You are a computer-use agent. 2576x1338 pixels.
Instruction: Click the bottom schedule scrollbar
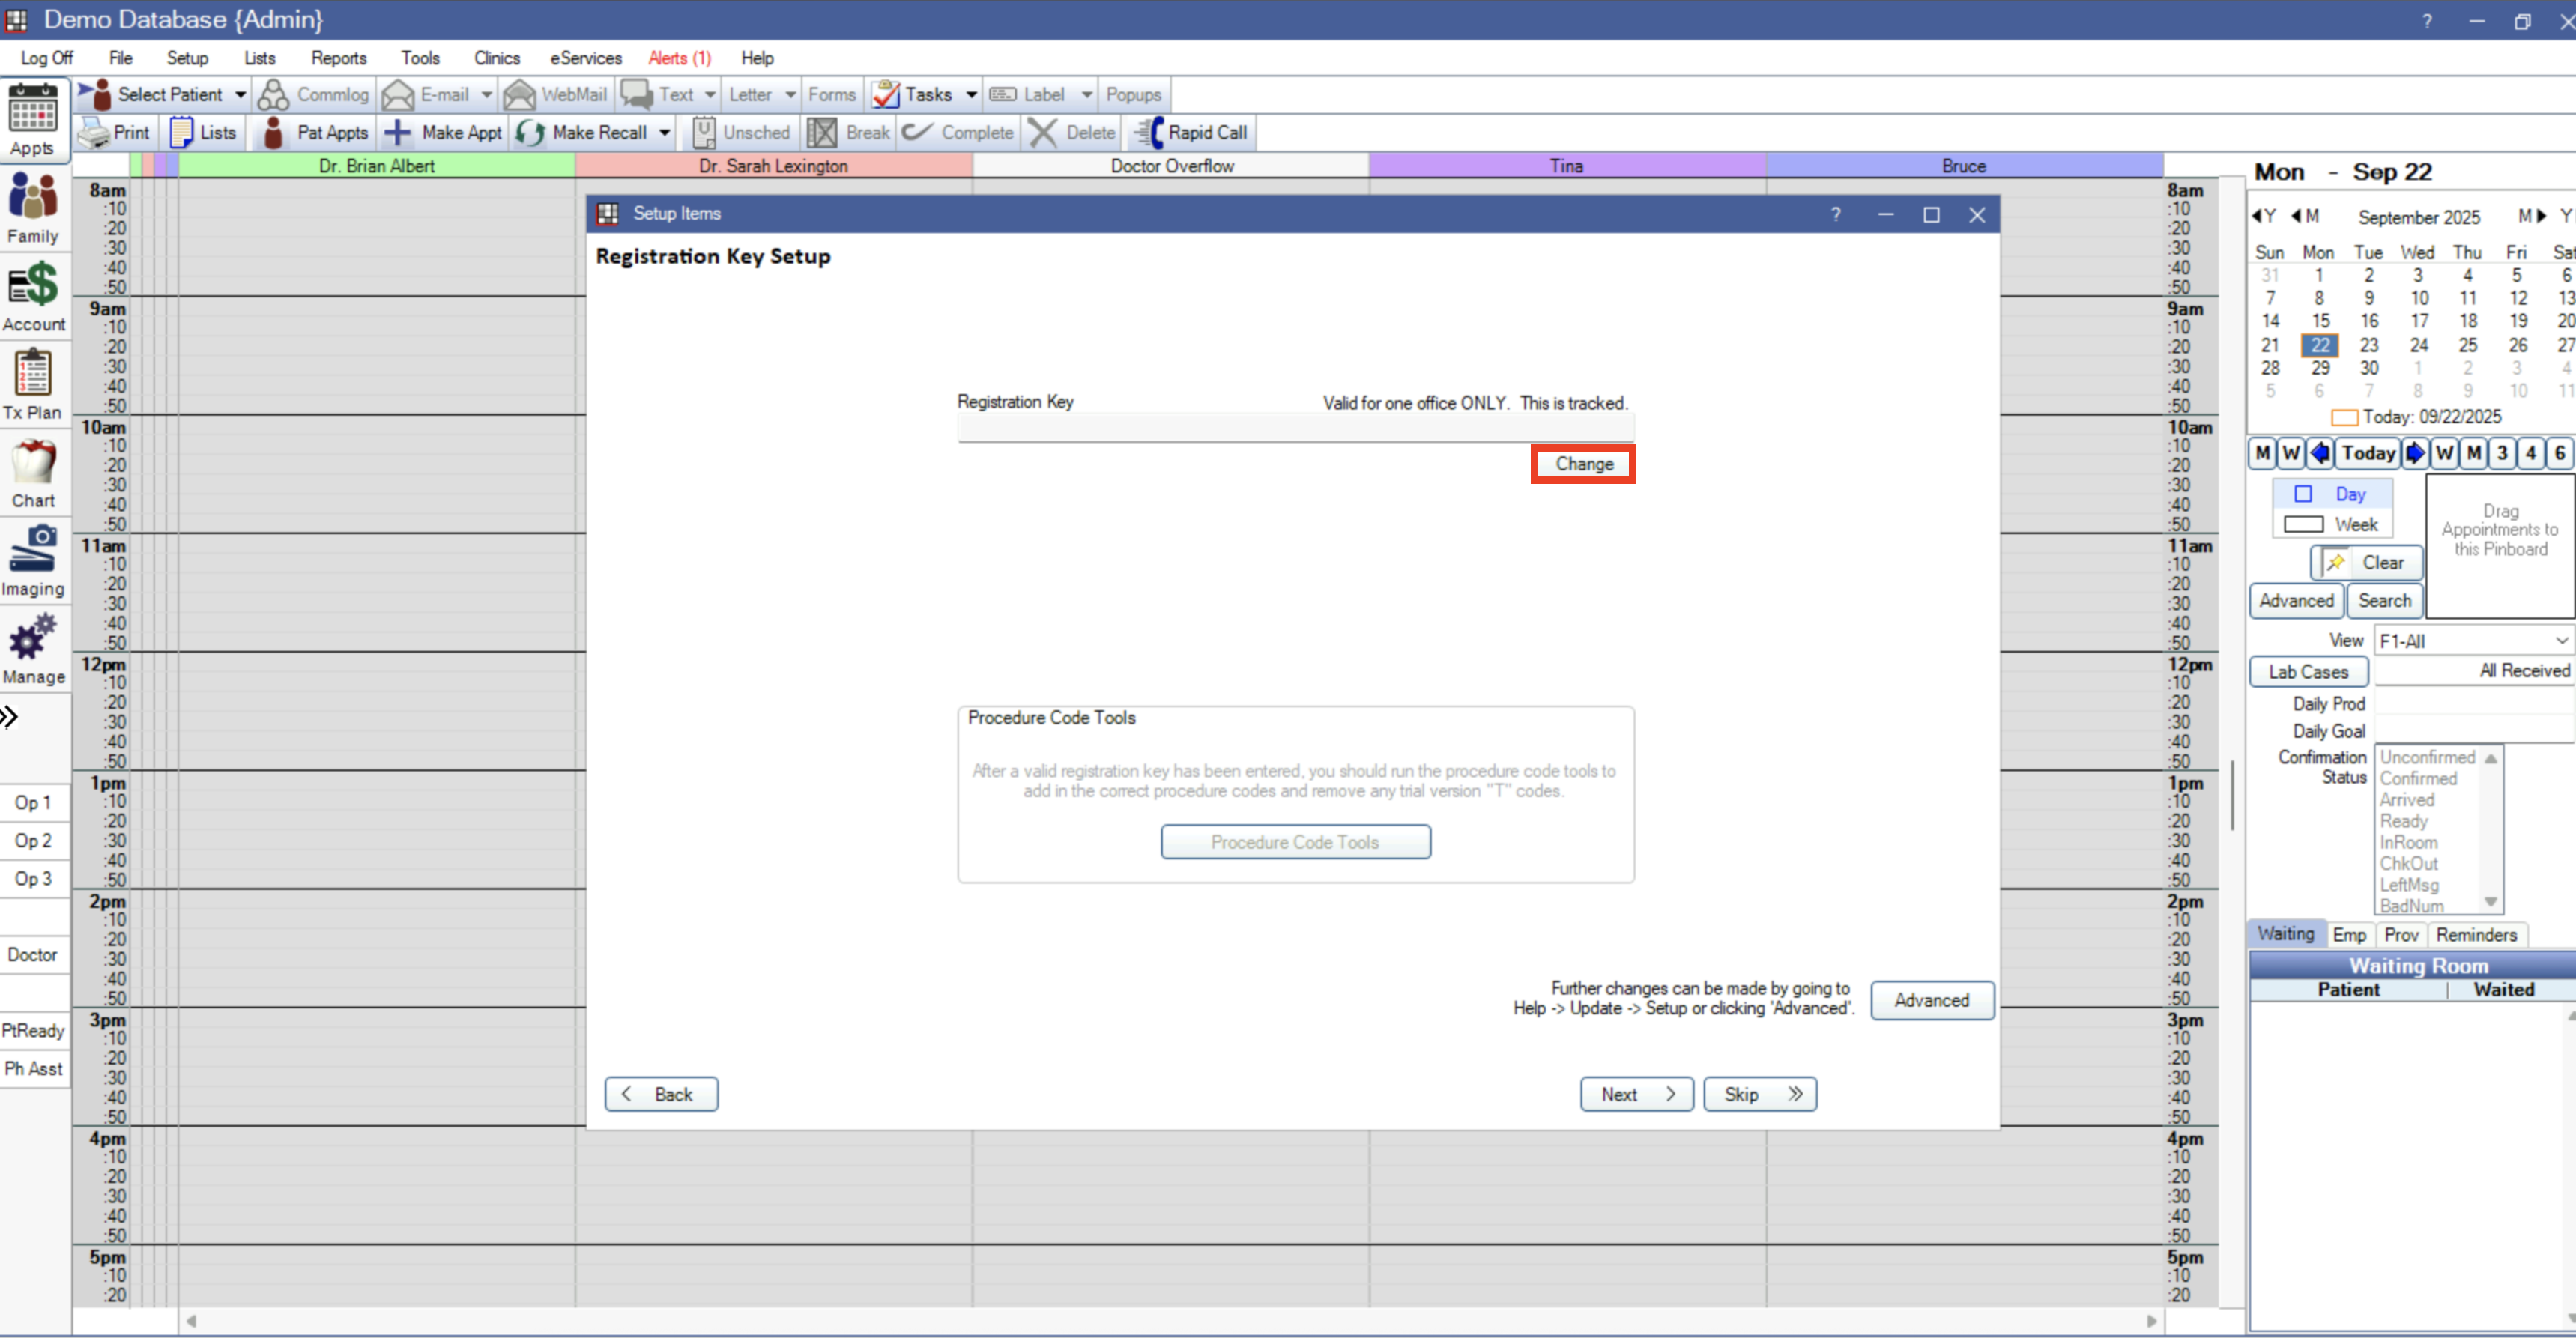(x=1170, y=1320)
